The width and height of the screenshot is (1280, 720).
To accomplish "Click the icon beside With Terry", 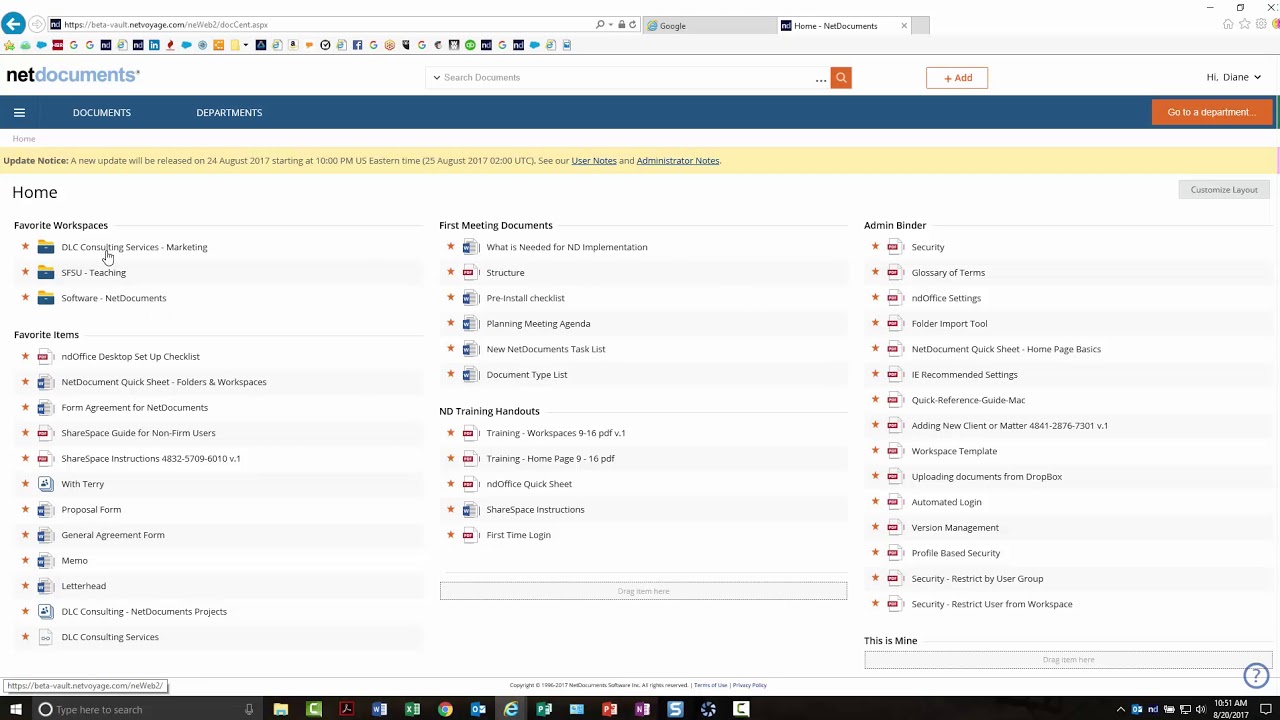I will 45,484.
